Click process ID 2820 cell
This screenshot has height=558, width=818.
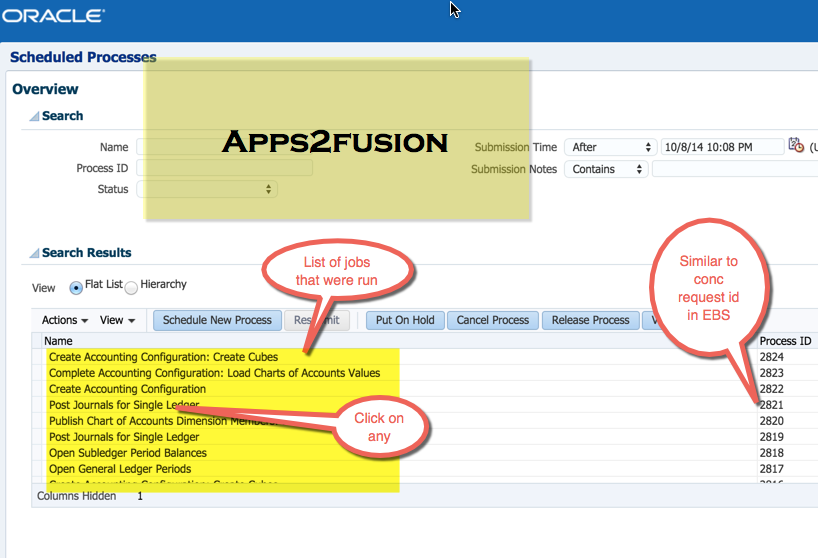coord(772,421)
